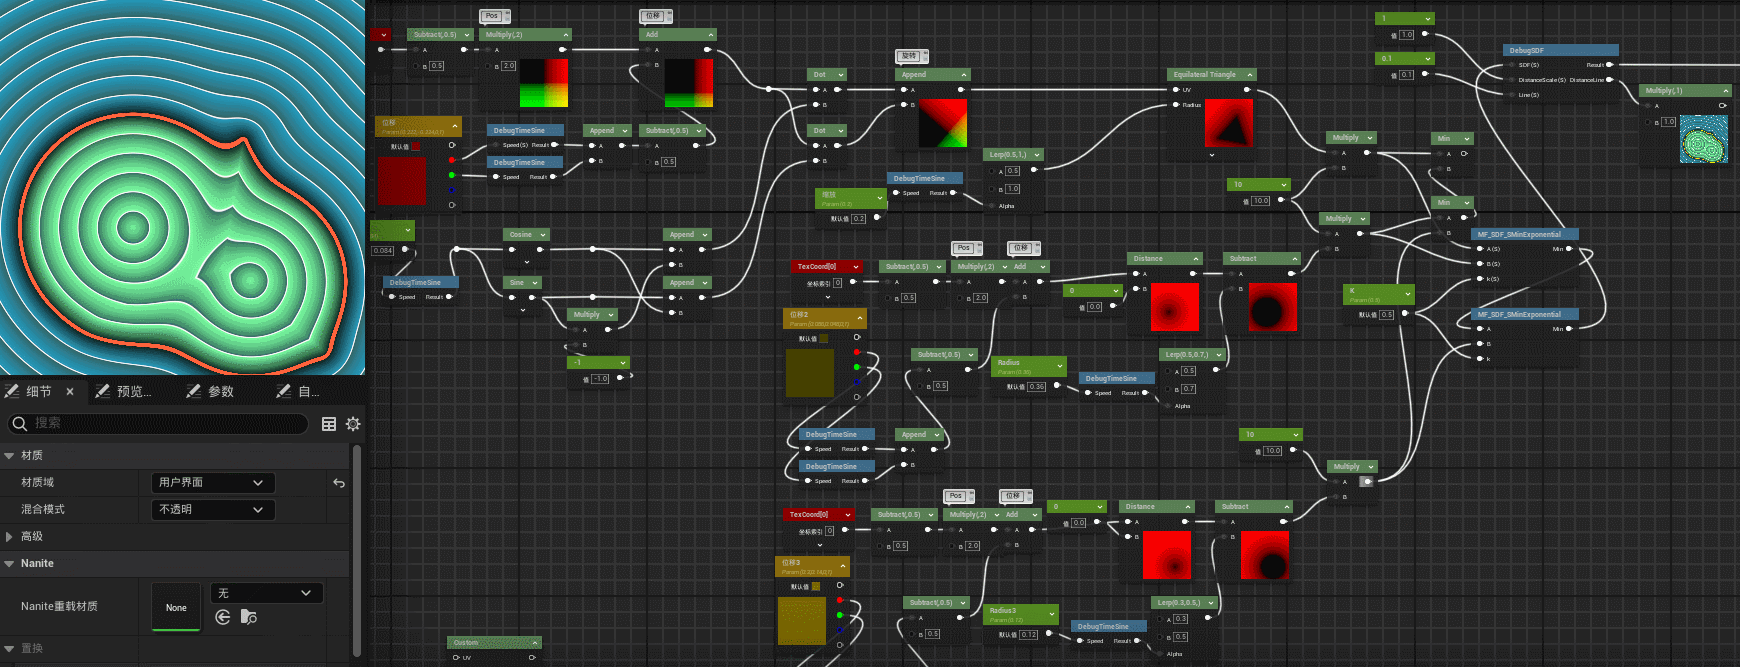This screenshot has width=1740, height=667.
Task: Focus the 搜索 search field
Action: click(160, 423)
